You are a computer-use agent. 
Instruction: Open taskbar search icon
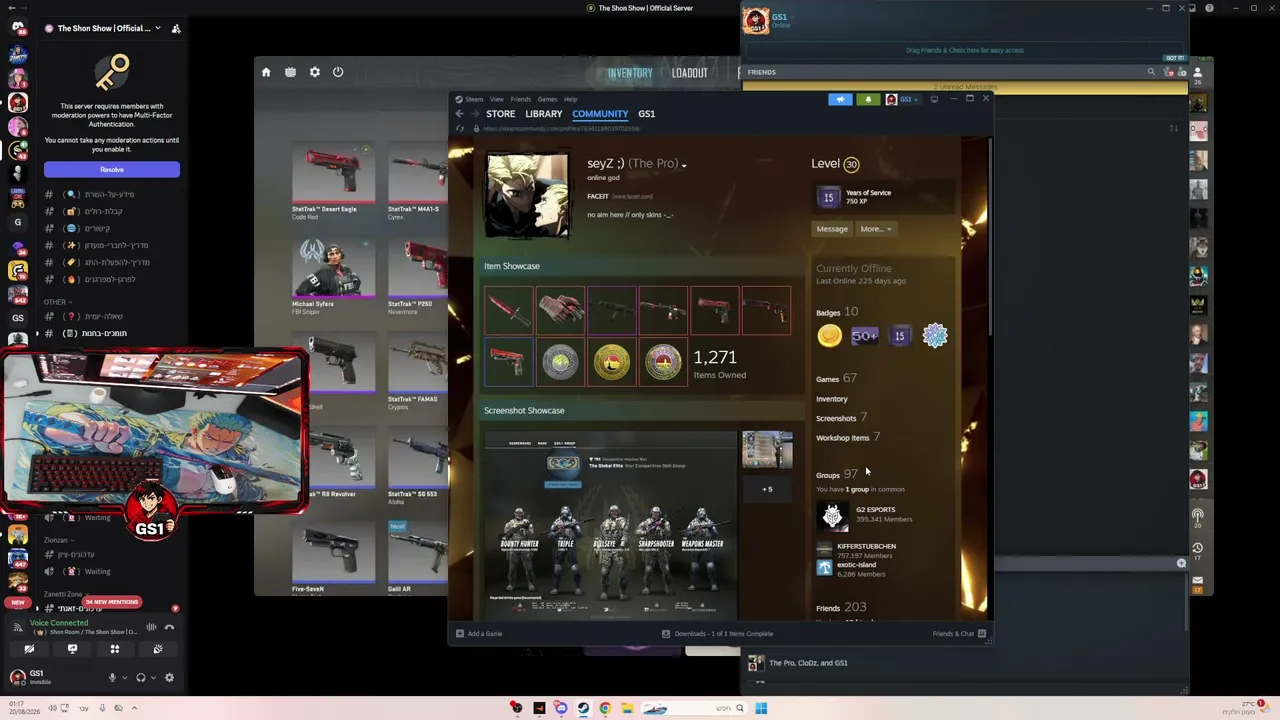(x=740, y=708)
